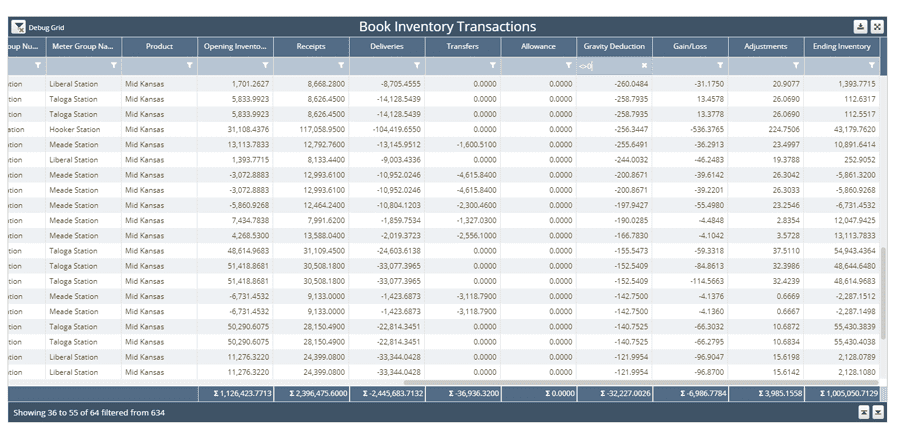
Task: Click the horizontal scrollbar thumb
Action: (x=641, y=382)
